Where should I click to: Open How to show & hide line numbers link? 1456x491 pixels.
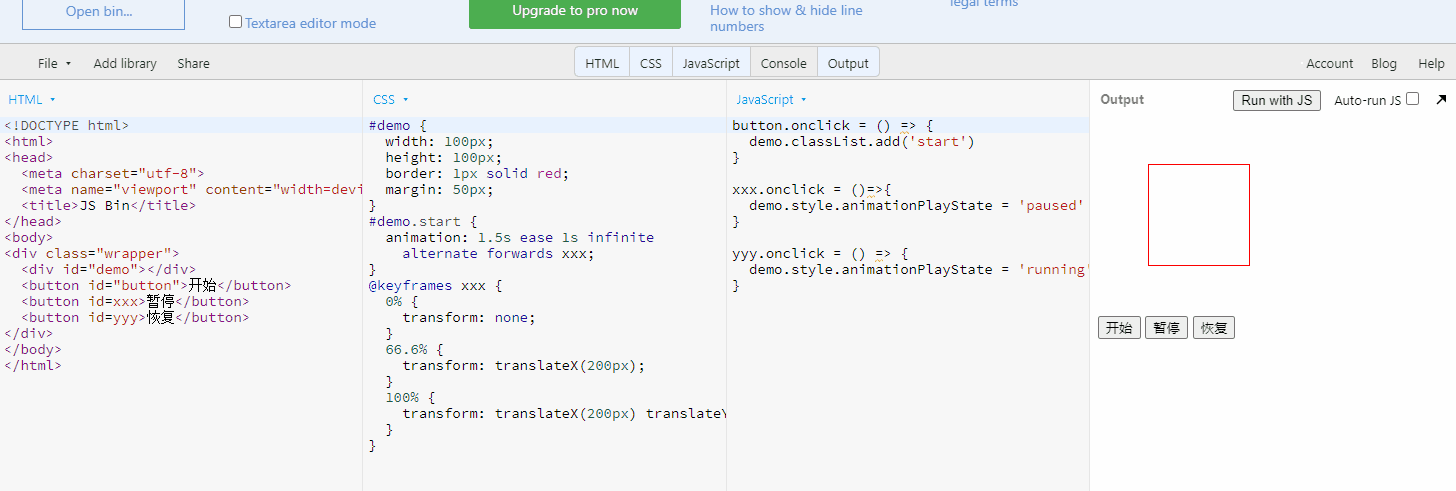pos(786,18)
